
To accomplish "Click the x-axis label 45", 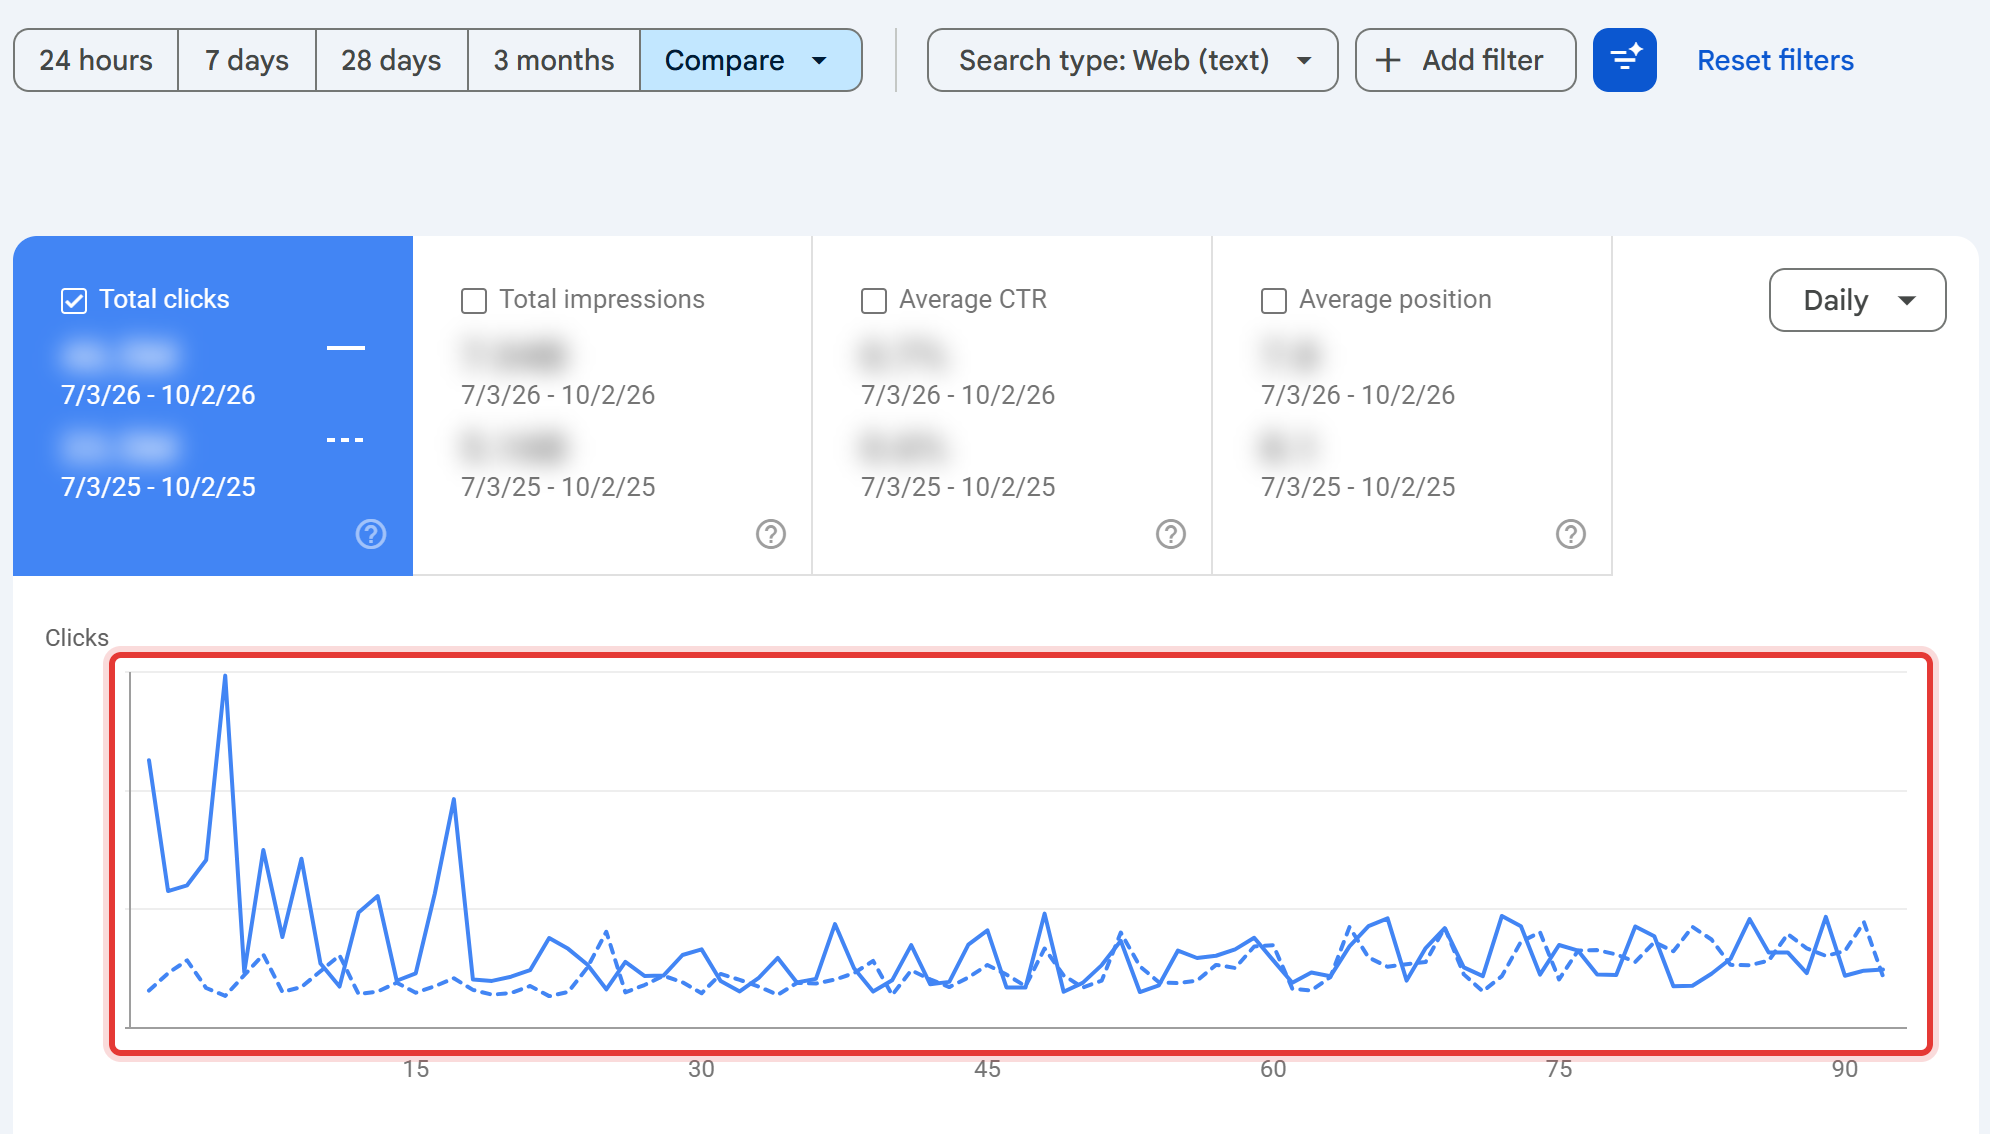I will pos(987,1069).
